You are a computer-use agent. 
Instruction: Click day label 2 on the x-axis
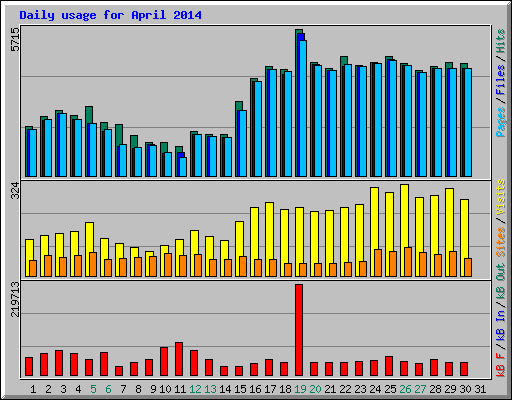[x=48, y=389]
